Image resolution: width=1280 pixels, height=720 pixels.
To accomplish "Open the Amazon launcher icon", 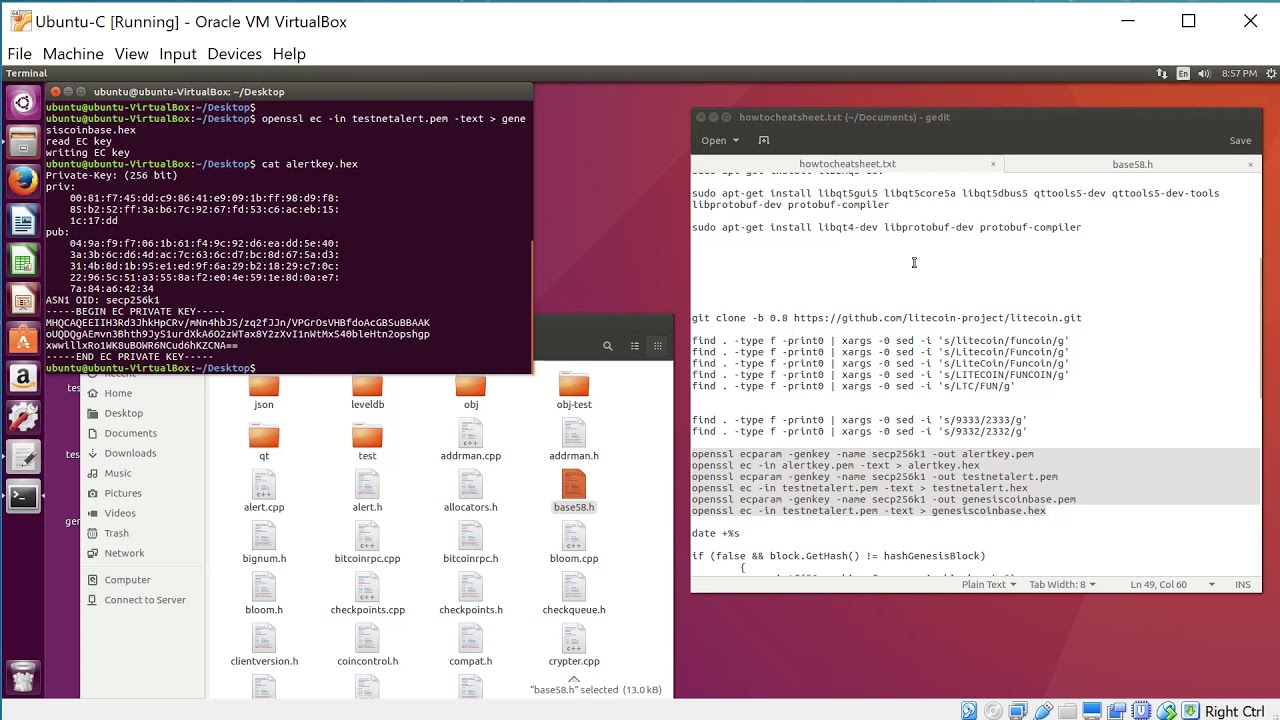I will 23,377.
